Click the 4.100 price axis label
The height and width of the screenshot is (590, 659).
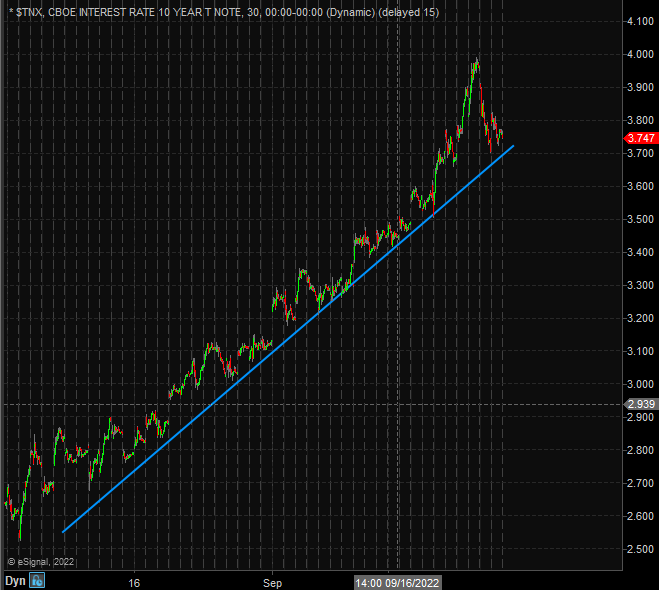(x=641, y=21)
